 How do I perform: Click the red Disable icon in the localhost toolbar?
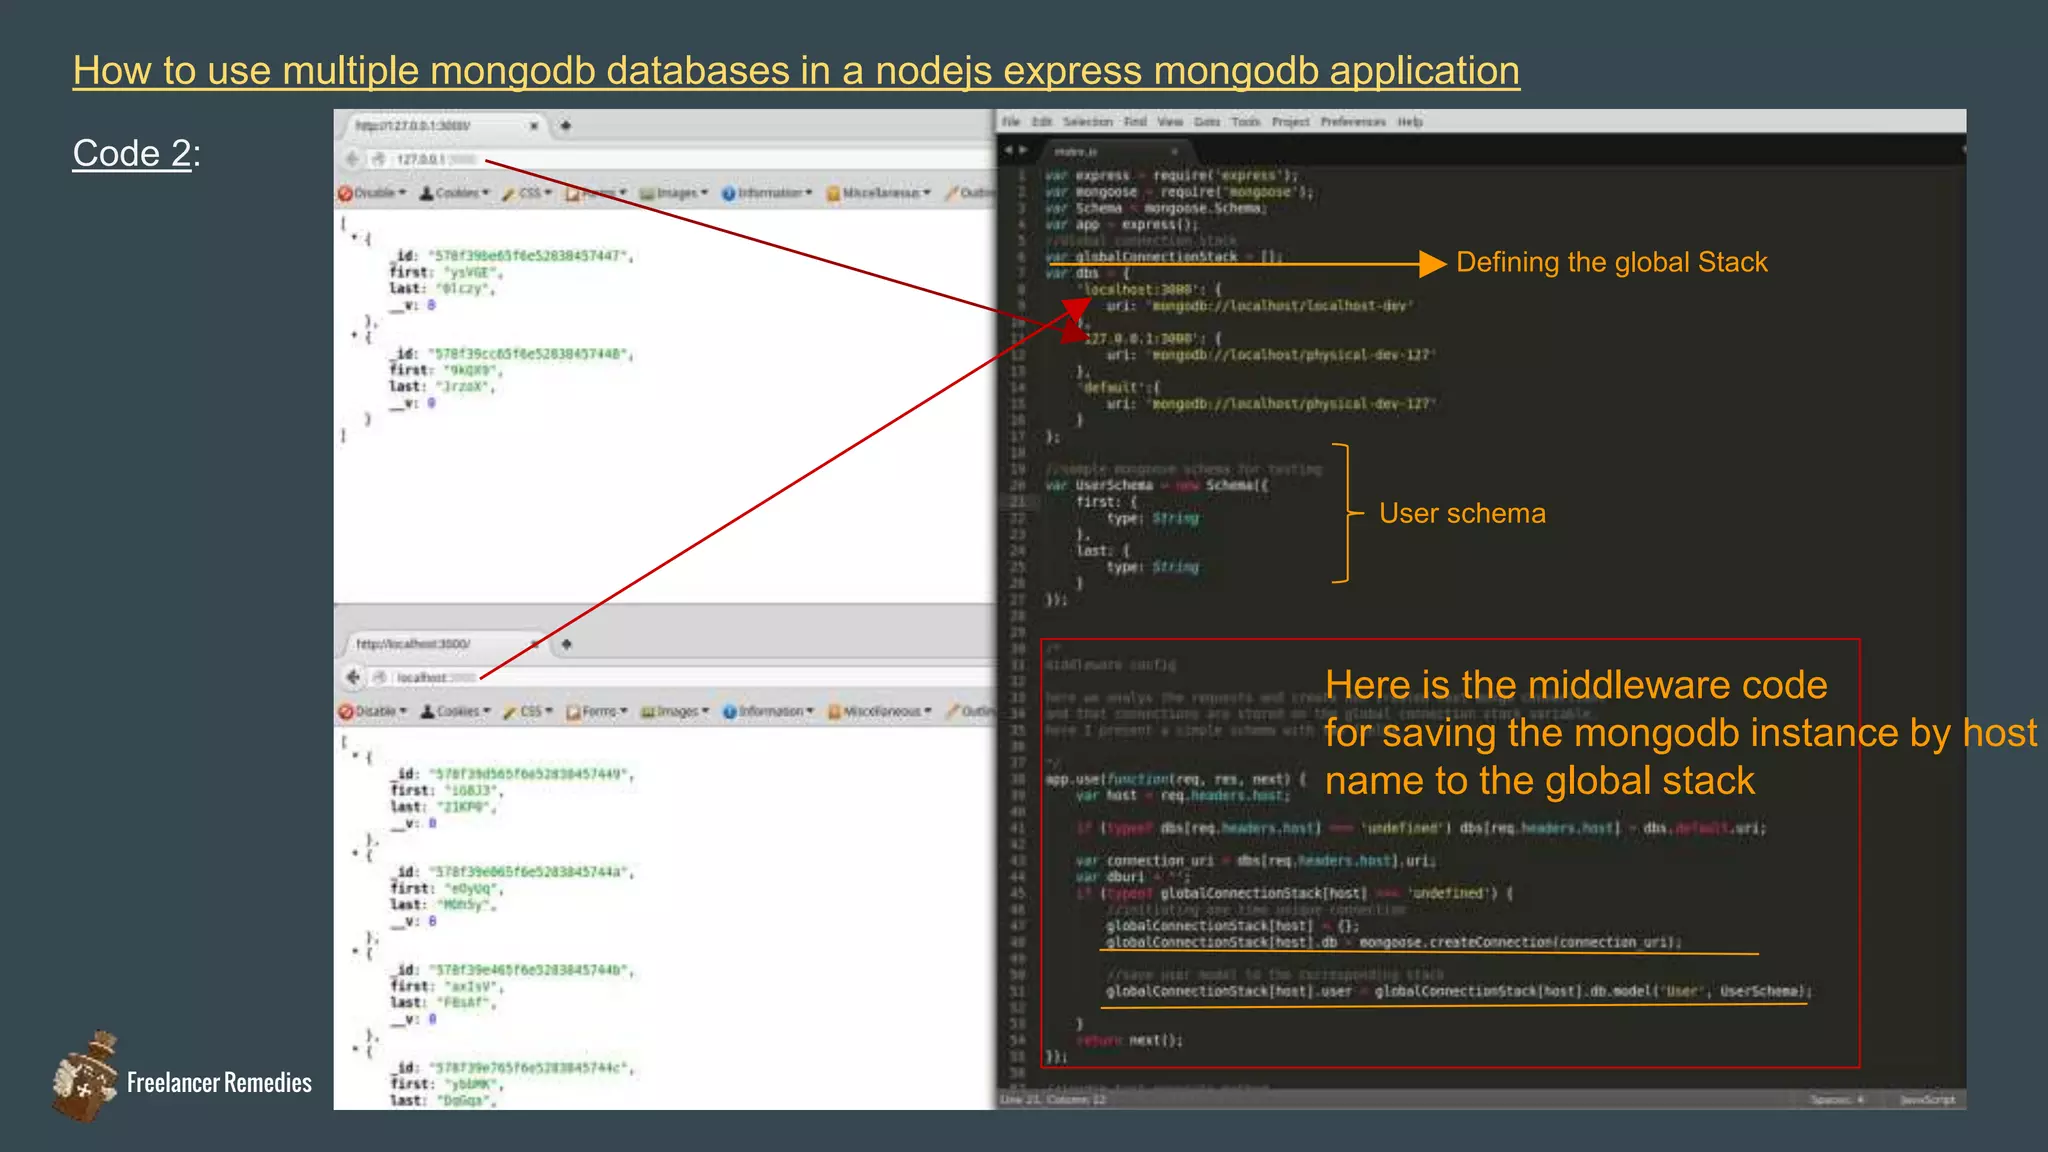346,712
